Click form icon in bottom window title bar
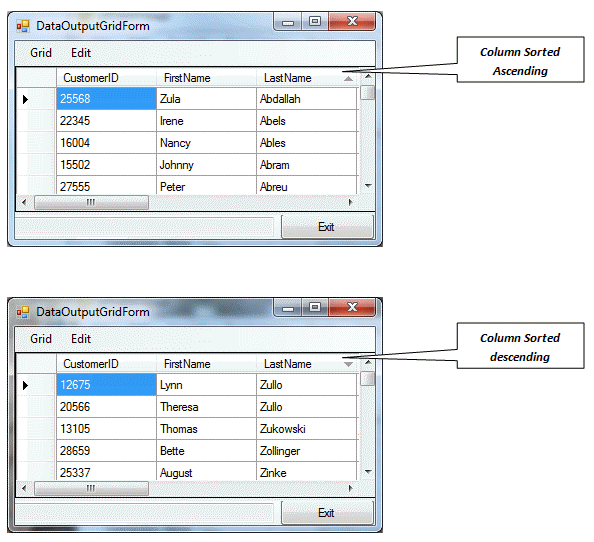The width and height of the screenshot is (594, 542). coord(23,312)
